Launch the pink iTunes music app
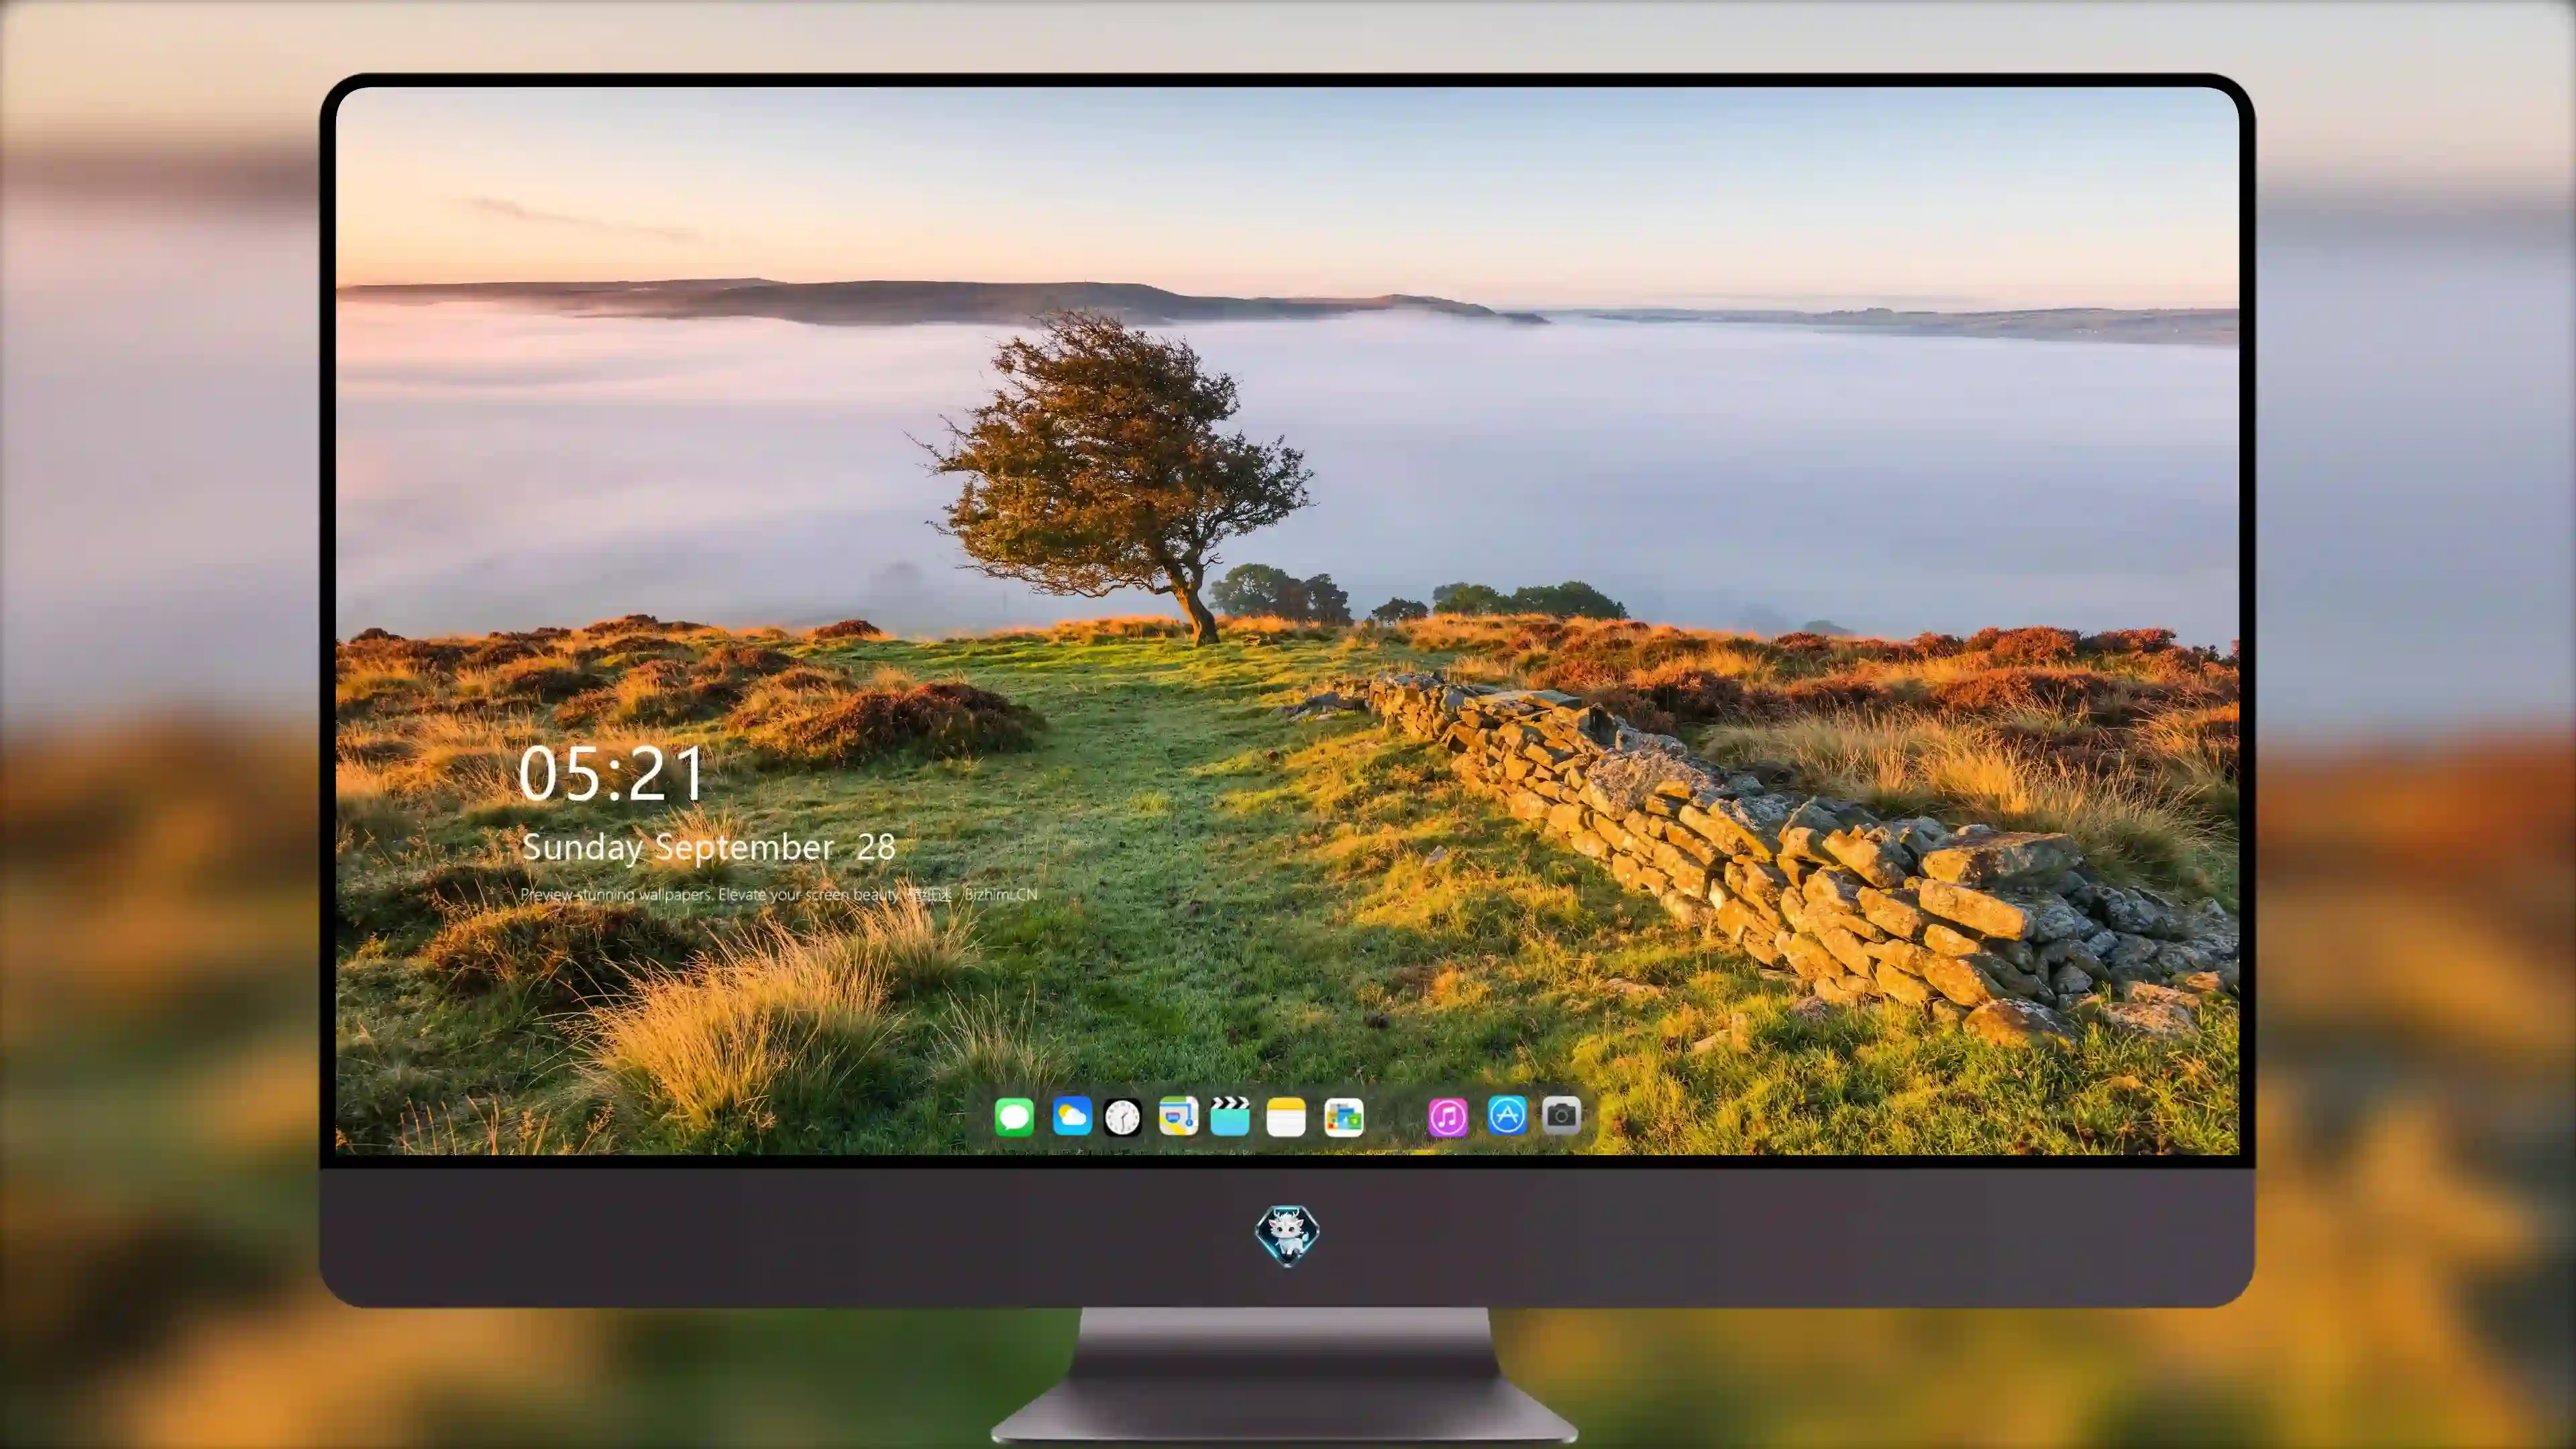 click(1448, 1117)
